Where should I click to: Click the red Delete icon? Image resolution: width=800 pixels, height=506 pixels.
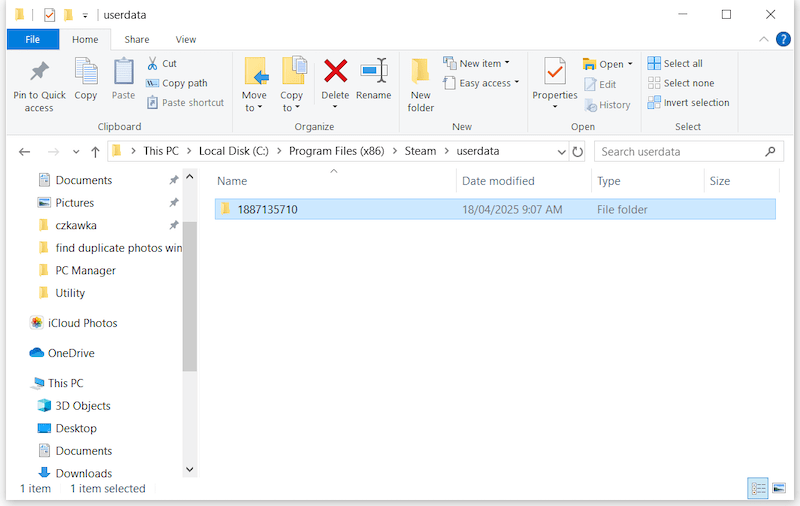click(x=335, y=72)
